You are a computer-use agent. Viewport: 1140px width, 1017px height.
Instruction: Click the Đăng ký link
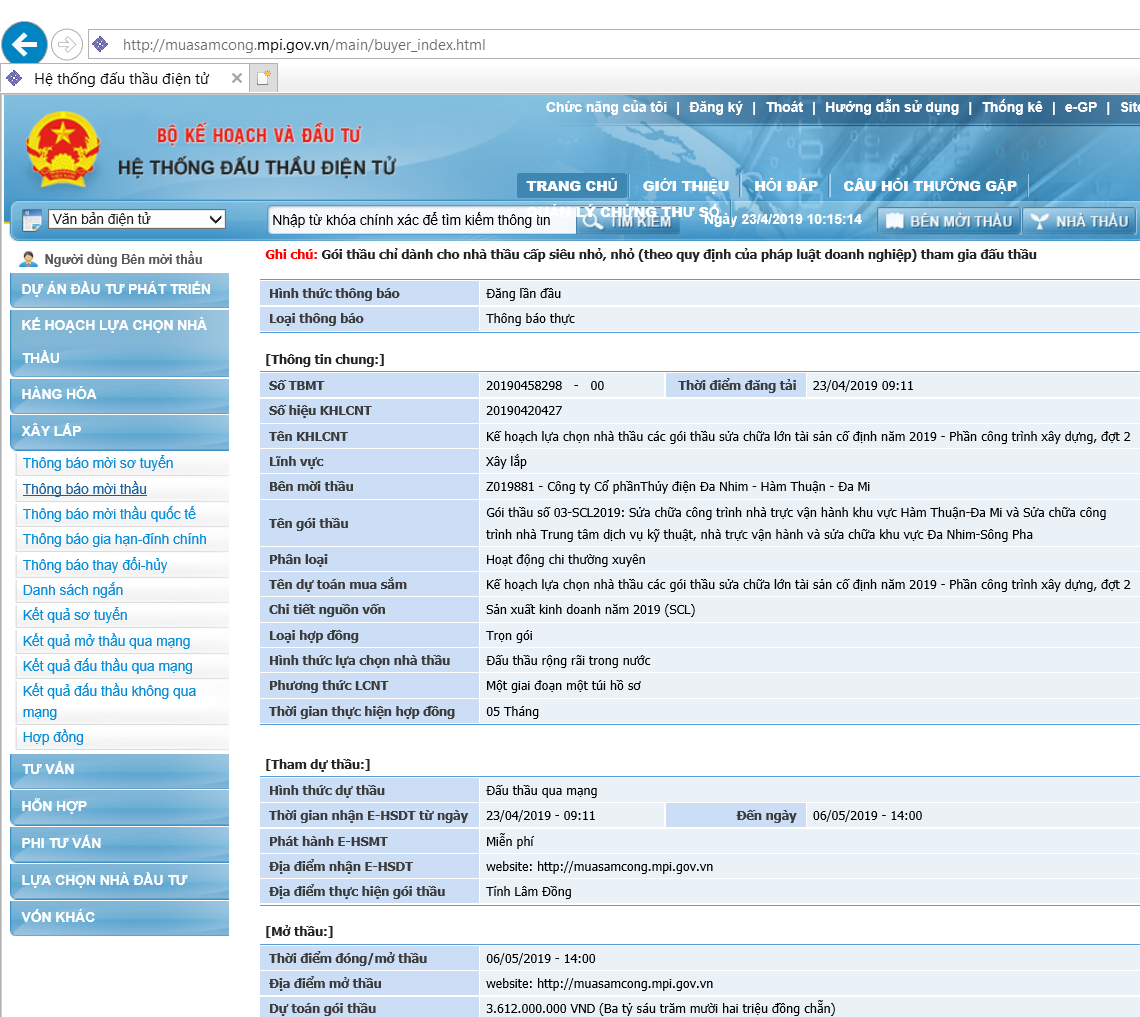(x=716, y=108)
